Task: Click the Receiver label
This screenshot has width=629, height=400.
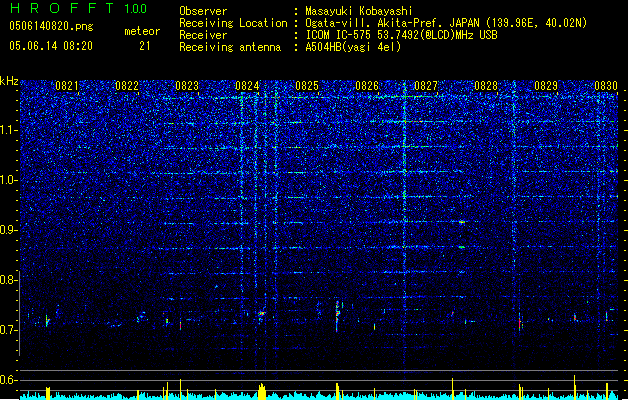Action: pos(203,35)
